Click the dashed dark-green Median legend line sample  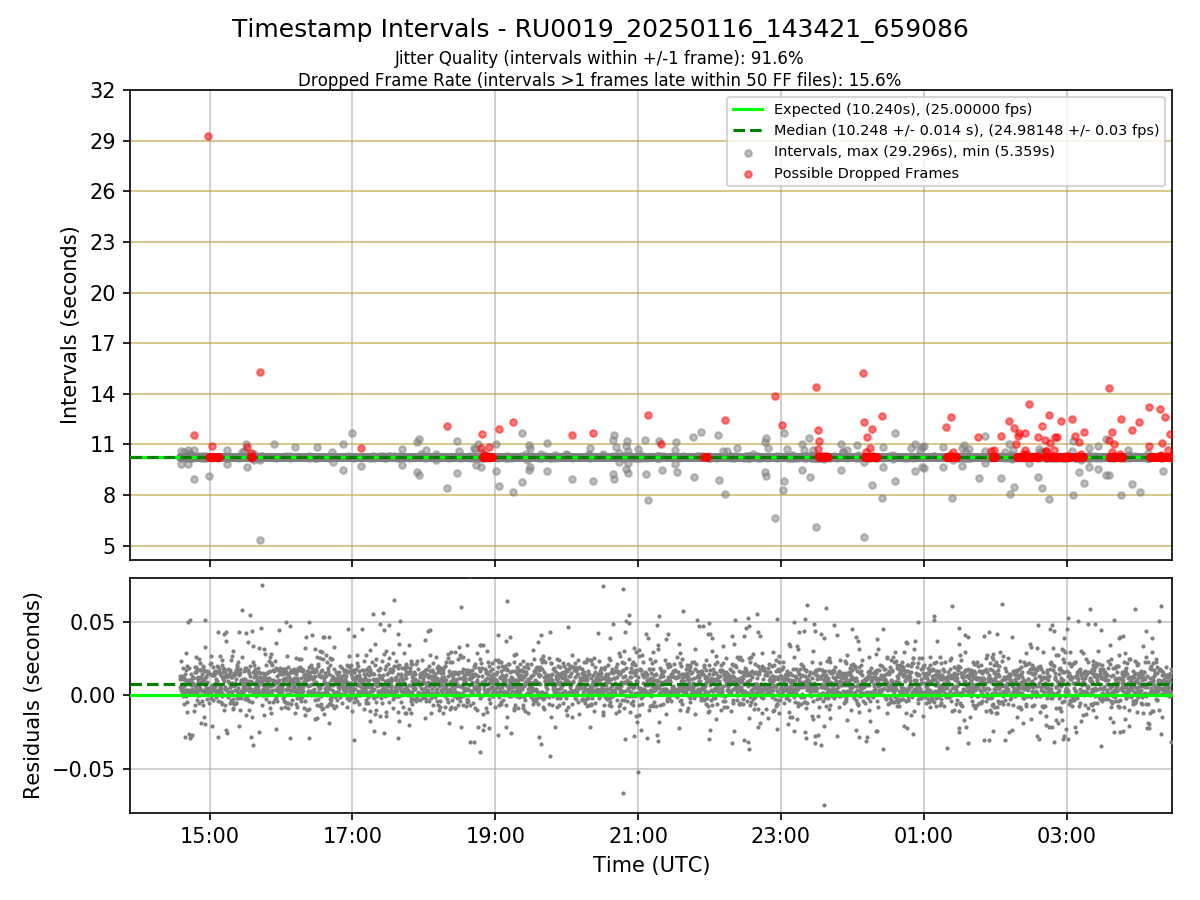[x=748, y=131]
